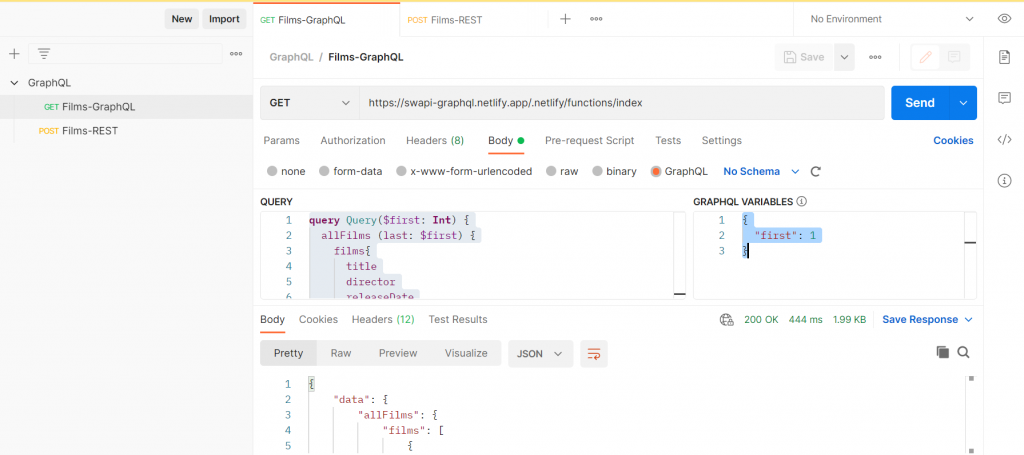The width and height of the screenshot is (1024, 455).
Task: Click the New button
Action: (x=182, y=19)
